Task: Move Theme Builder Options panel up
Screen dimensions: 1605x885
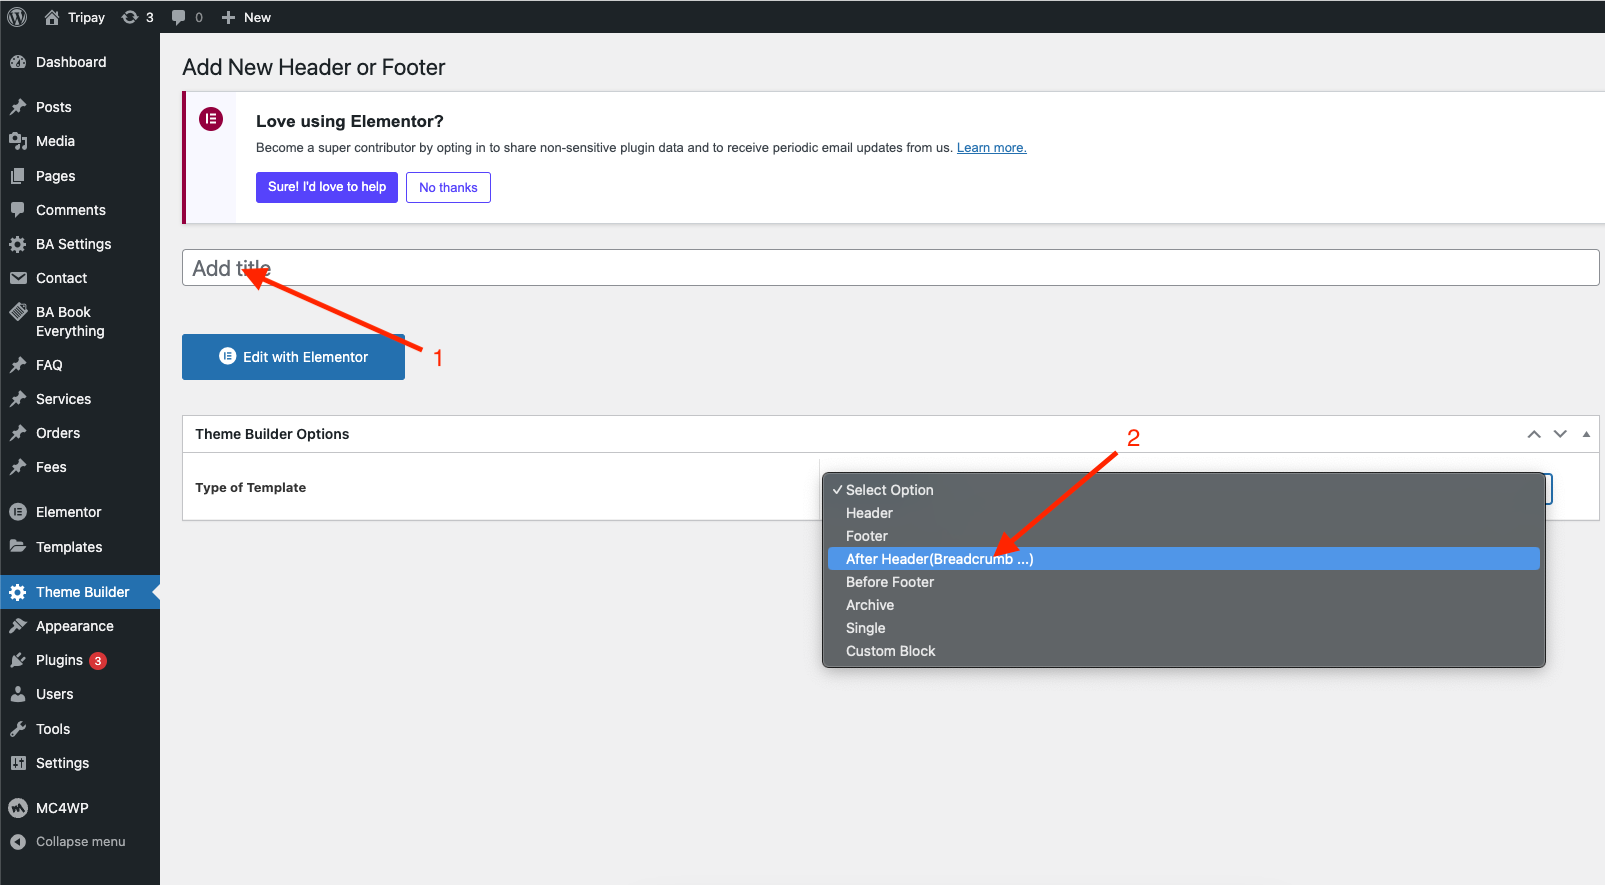Action: [1534, 434]
